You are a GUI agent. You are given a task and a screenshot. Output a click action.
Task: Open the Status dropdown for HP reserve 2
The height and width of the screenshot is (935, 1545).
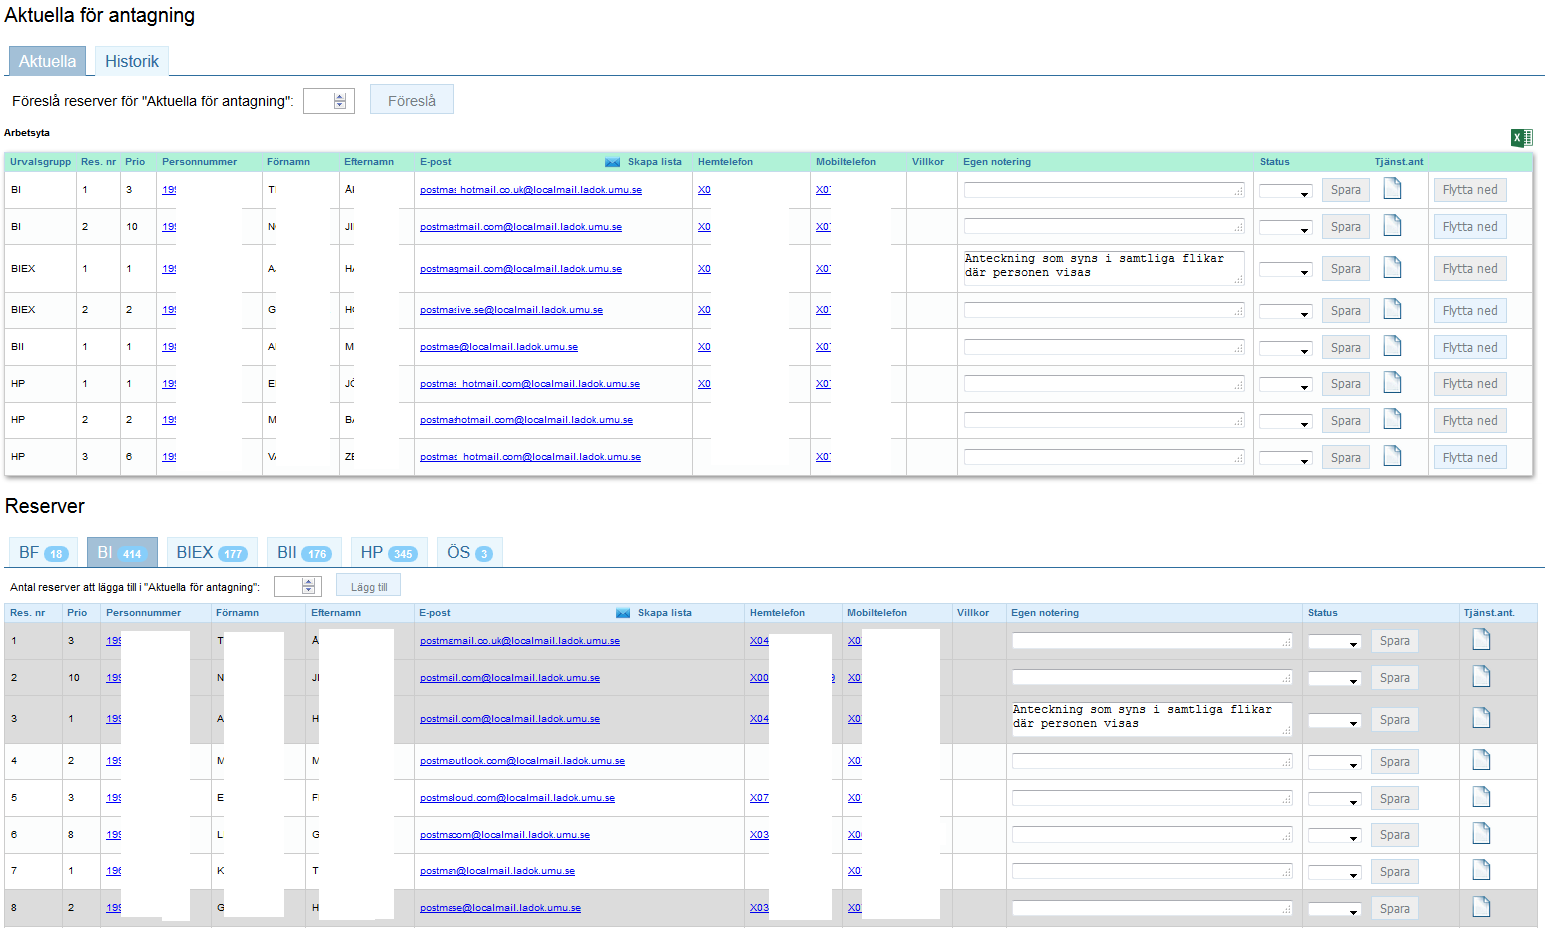(x=1285, y=422)
